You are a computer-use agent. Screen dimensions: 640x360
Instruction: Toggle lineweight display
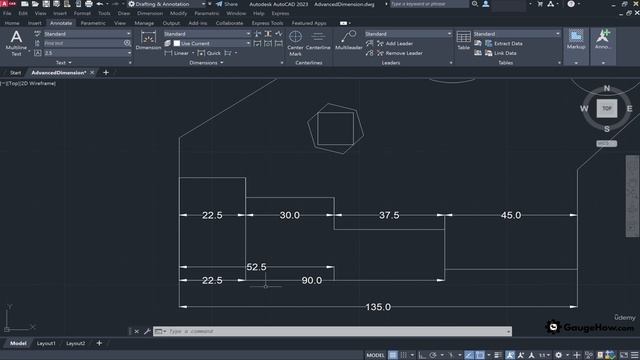coord(498,355)
